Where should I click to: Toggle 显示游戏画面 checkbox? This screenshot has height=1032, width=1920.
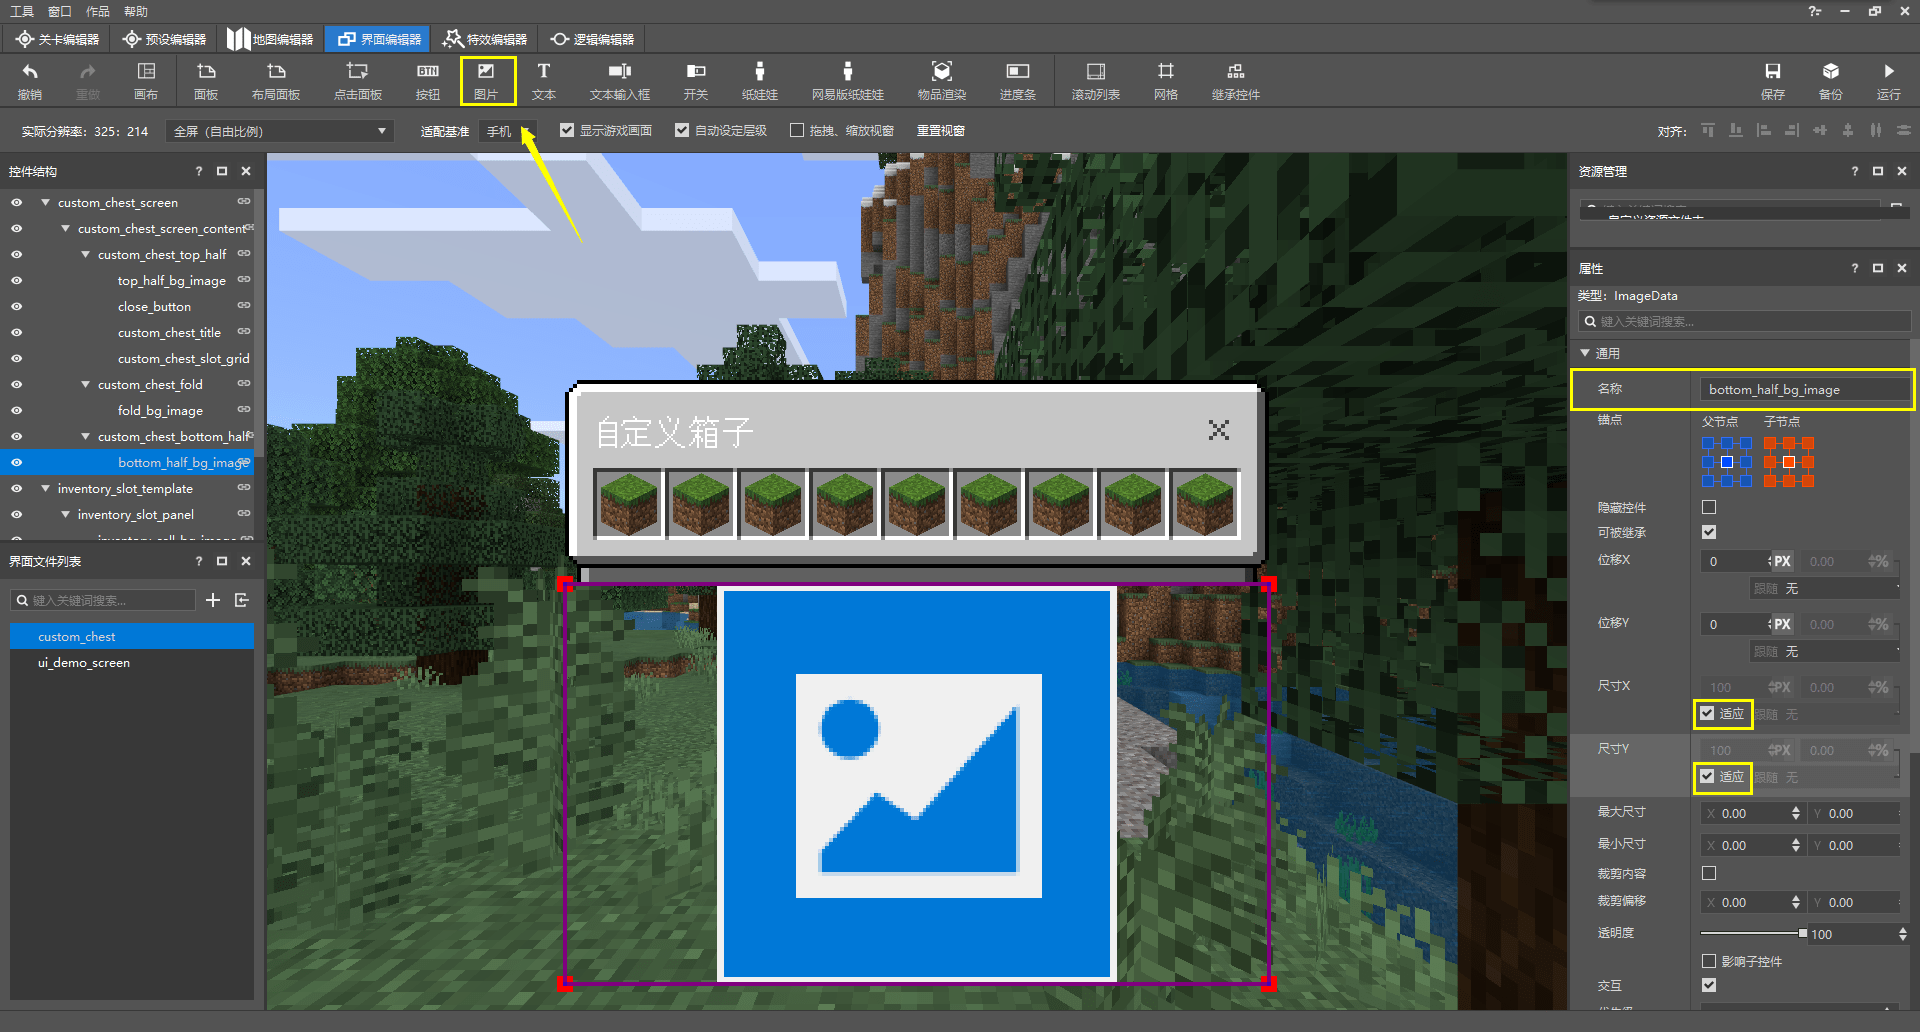click(567, 131)
